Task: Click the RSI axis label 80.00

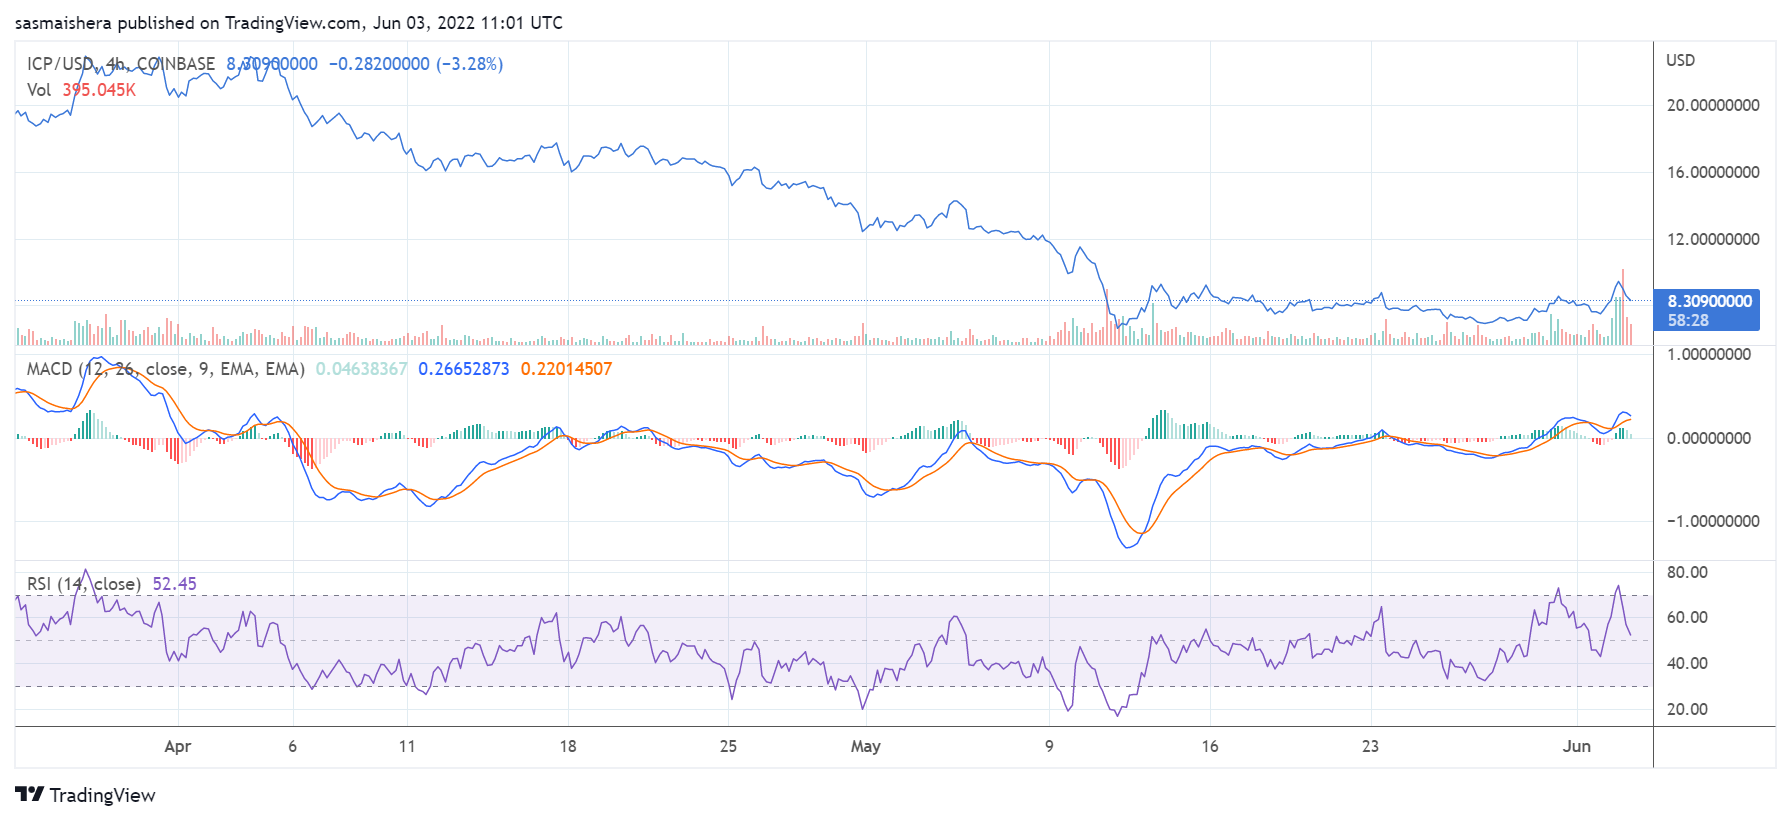Action: click(x=1687, y=572)
